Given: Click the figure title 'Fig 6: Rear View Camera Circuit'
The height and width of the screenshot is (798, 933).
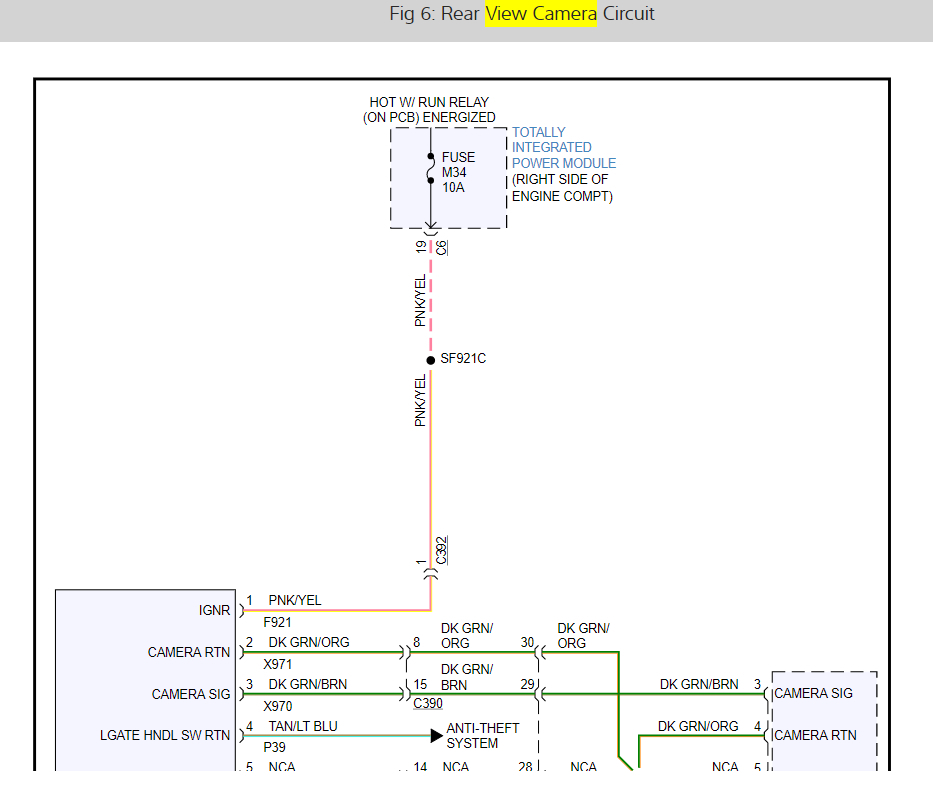Looking at the screenshot, I should pos(522,14).
